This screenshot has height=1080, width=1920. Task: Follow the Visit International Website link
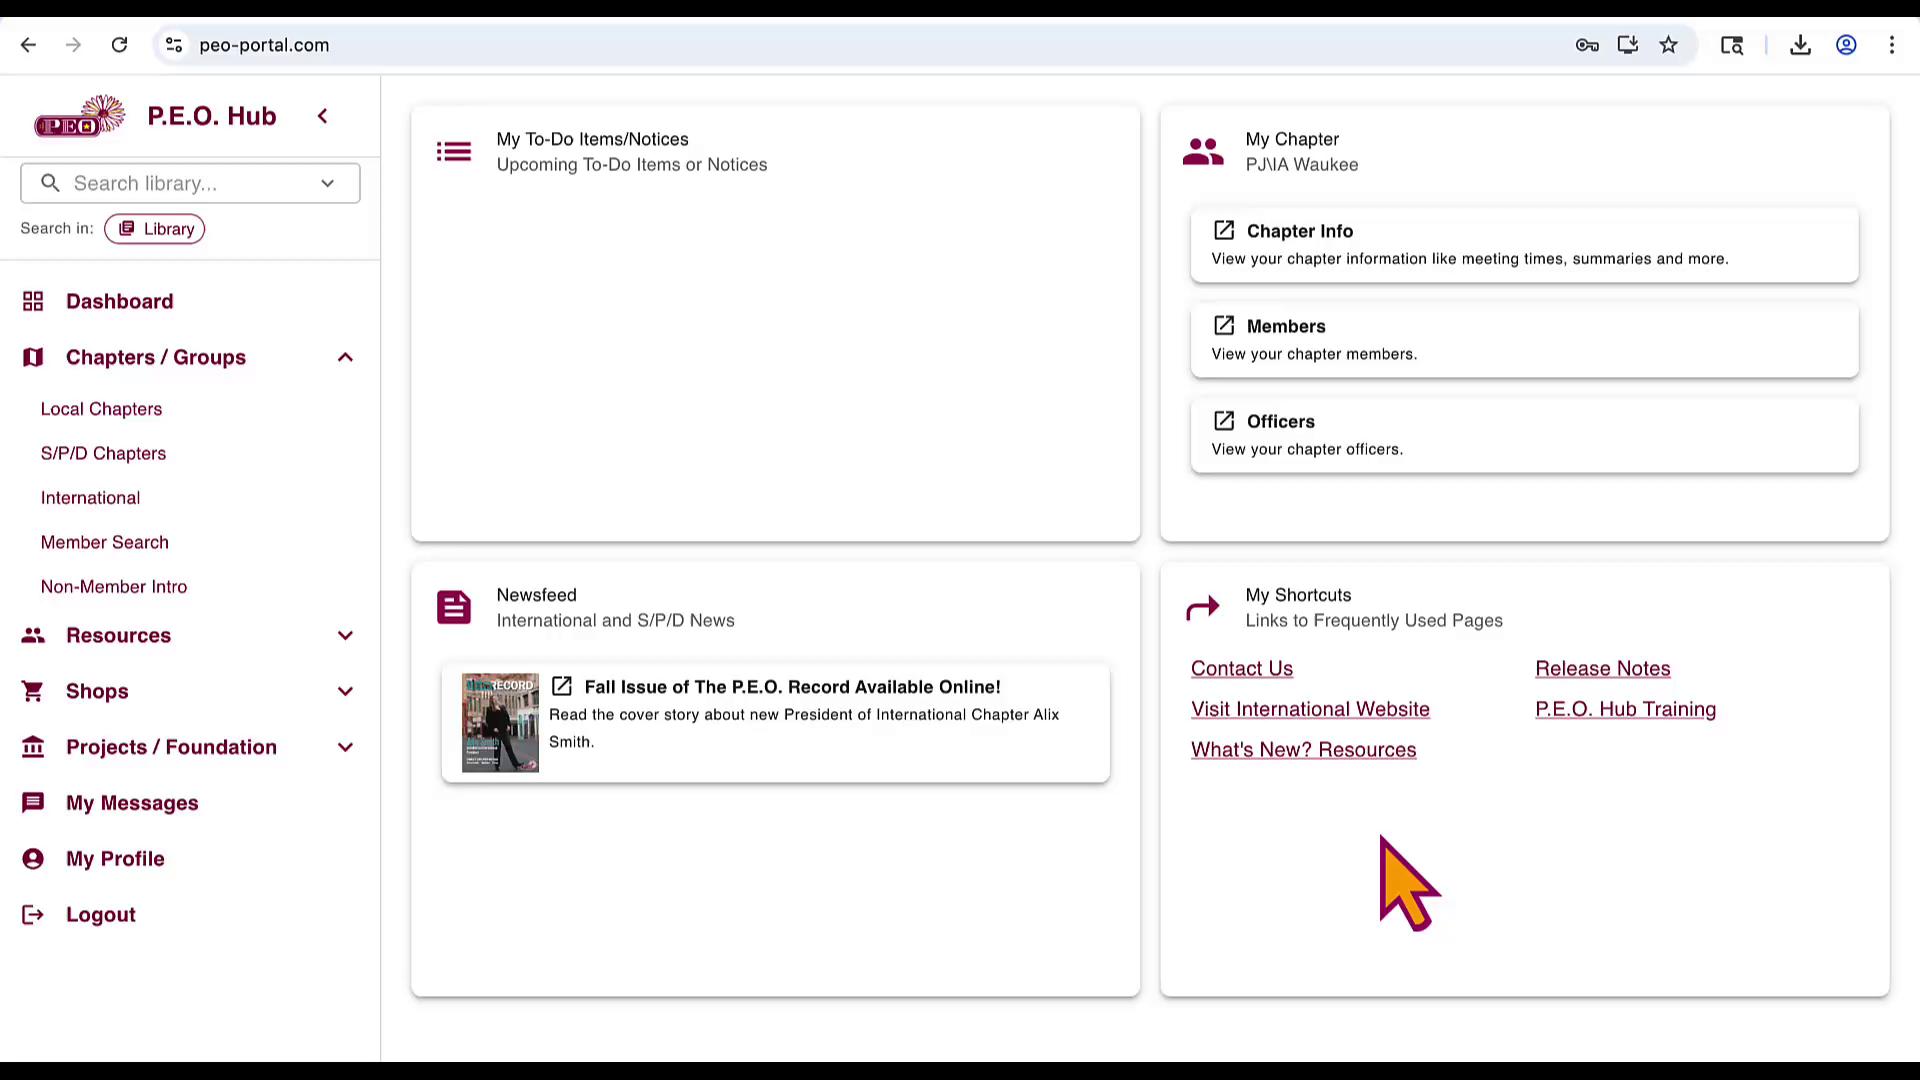click(x=1310, y=709)
